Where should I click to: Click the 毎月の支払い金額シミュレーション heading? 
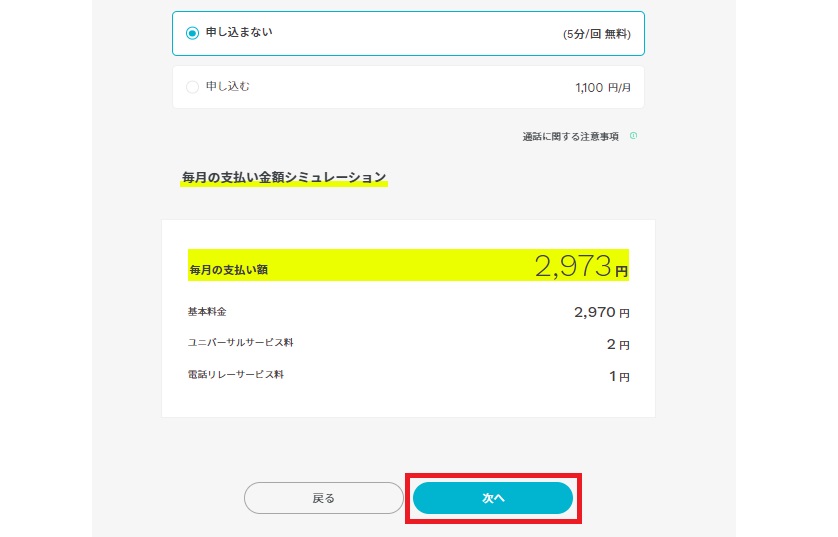click(x=284, y=177)
